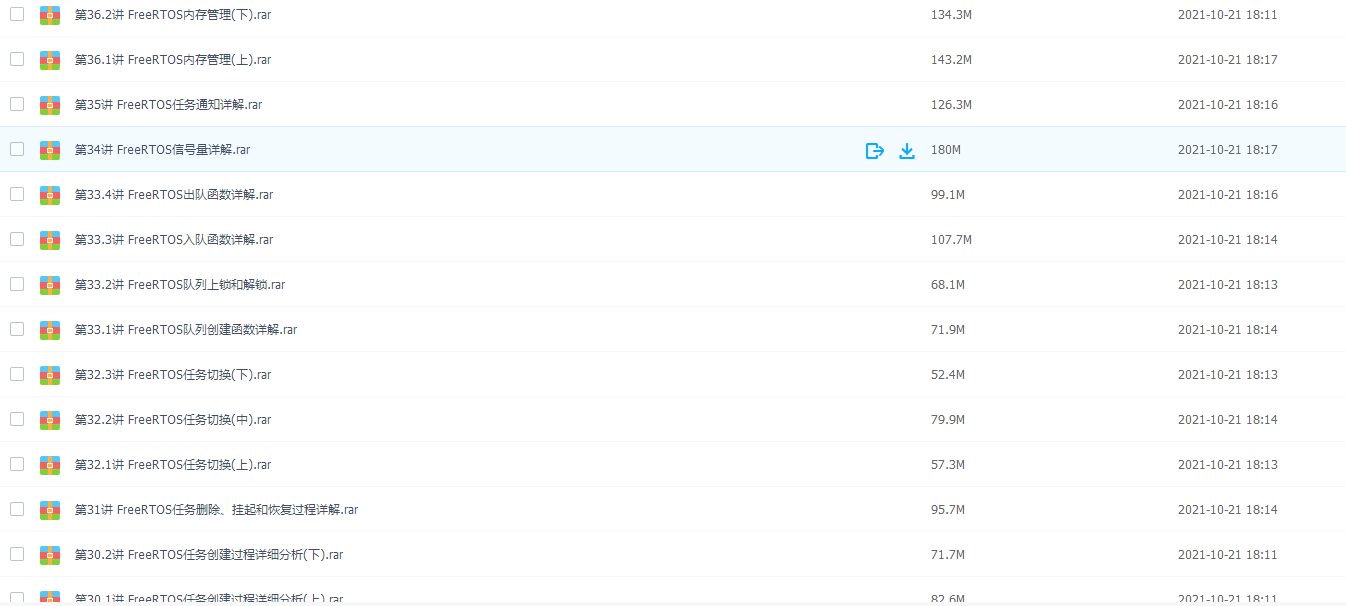This screenshot has width=1346, height=606.
Task: Click the date "2021-10-21 18:16" on the 第35讲 row
Action: [1228, 105]
